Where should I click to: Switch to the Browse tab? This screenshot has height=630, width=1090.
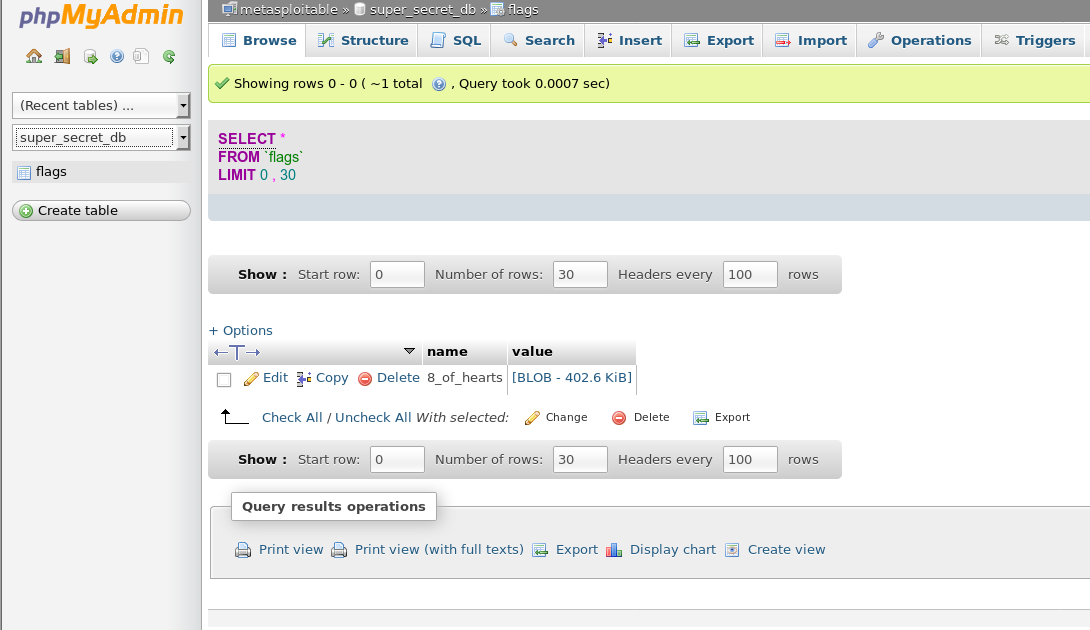click(x=259, y=40)
